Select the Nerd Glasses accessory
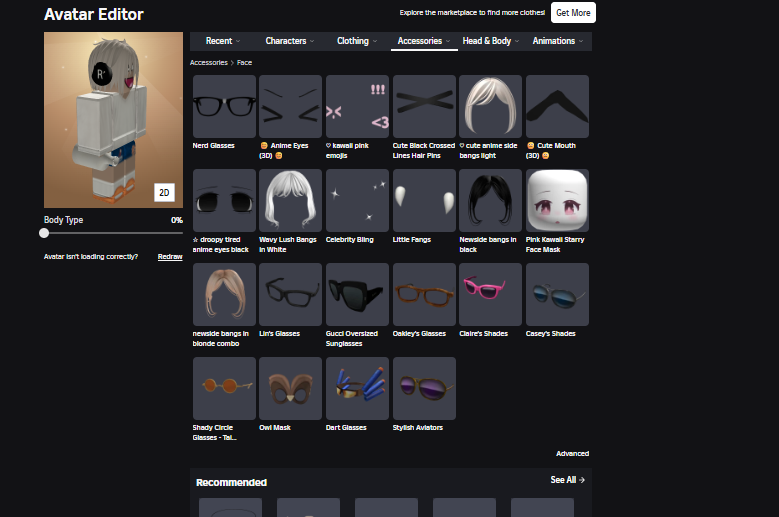Screen dimensions: 779x517 (x=224, y=106)
